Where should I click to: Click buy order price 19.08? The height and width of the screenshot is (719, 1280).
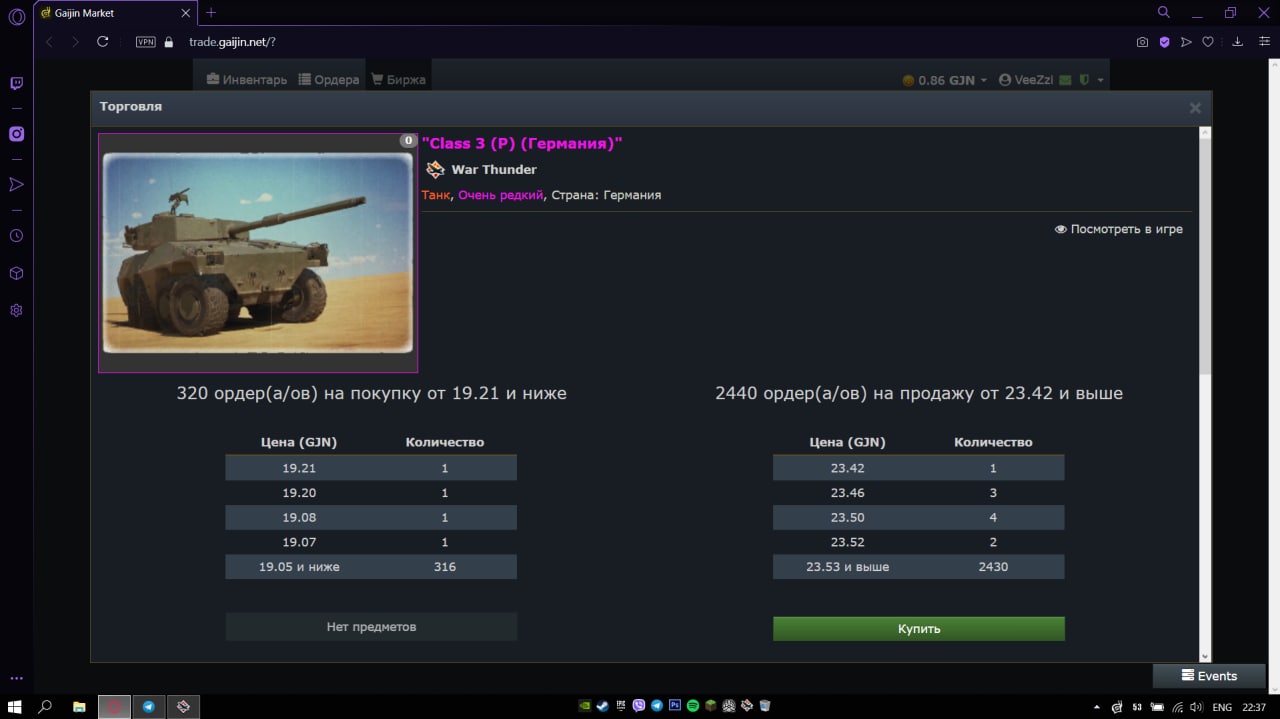pos(299,518)
